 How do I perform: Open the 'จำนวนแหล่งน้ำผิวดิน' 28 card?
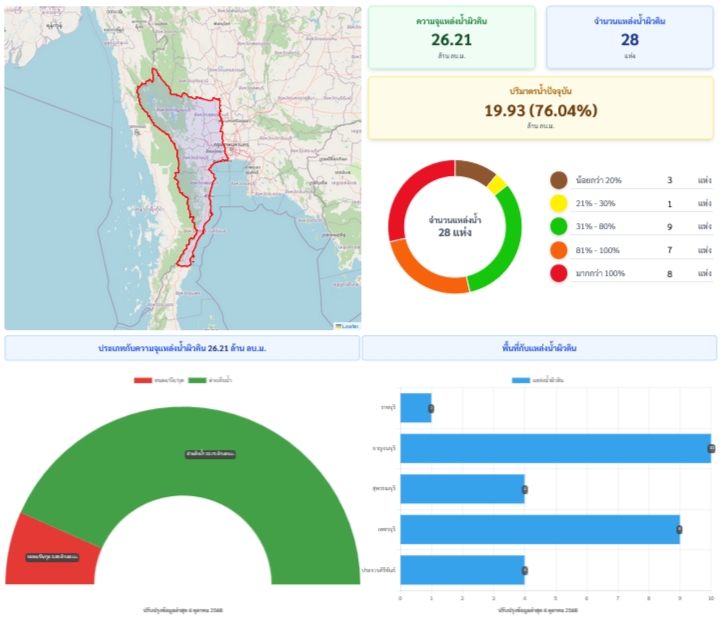(630, 37)
